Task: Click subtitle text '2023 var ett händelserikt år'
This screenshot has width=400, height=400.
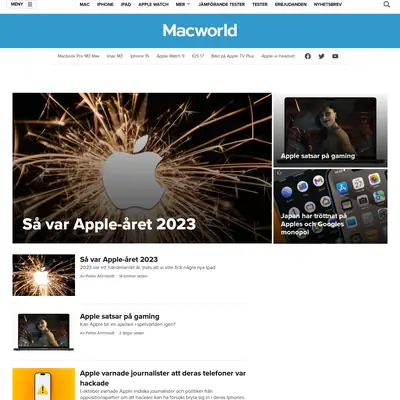Action: (x=148, y=267)
